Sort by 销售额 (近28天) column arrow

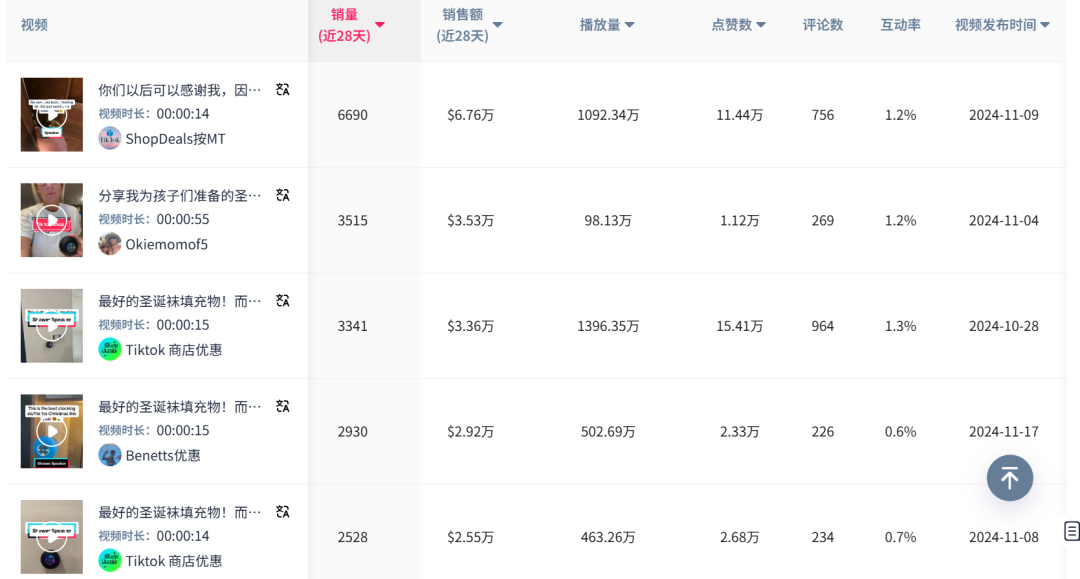[x=498, y=25]
